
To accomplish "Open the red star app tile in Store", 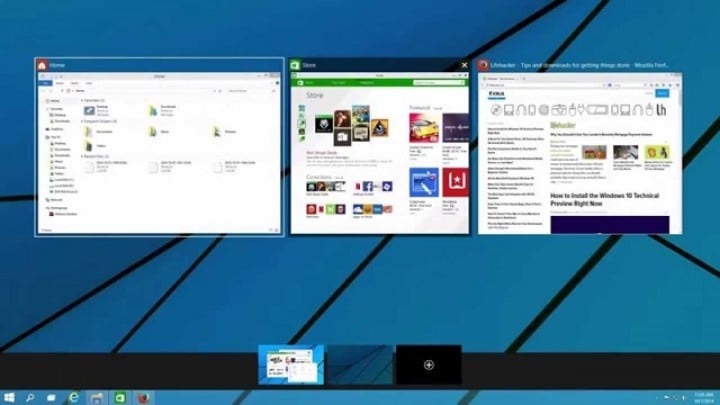I will click(456, 182).
